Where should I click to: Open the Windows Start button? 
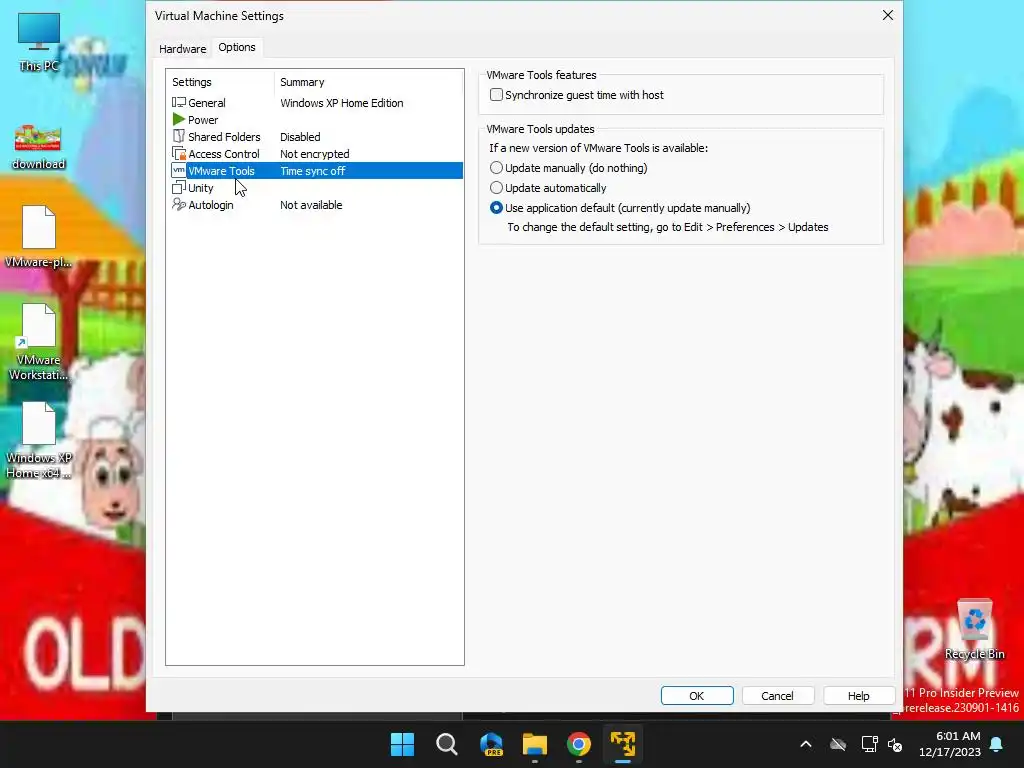[402, 744]
